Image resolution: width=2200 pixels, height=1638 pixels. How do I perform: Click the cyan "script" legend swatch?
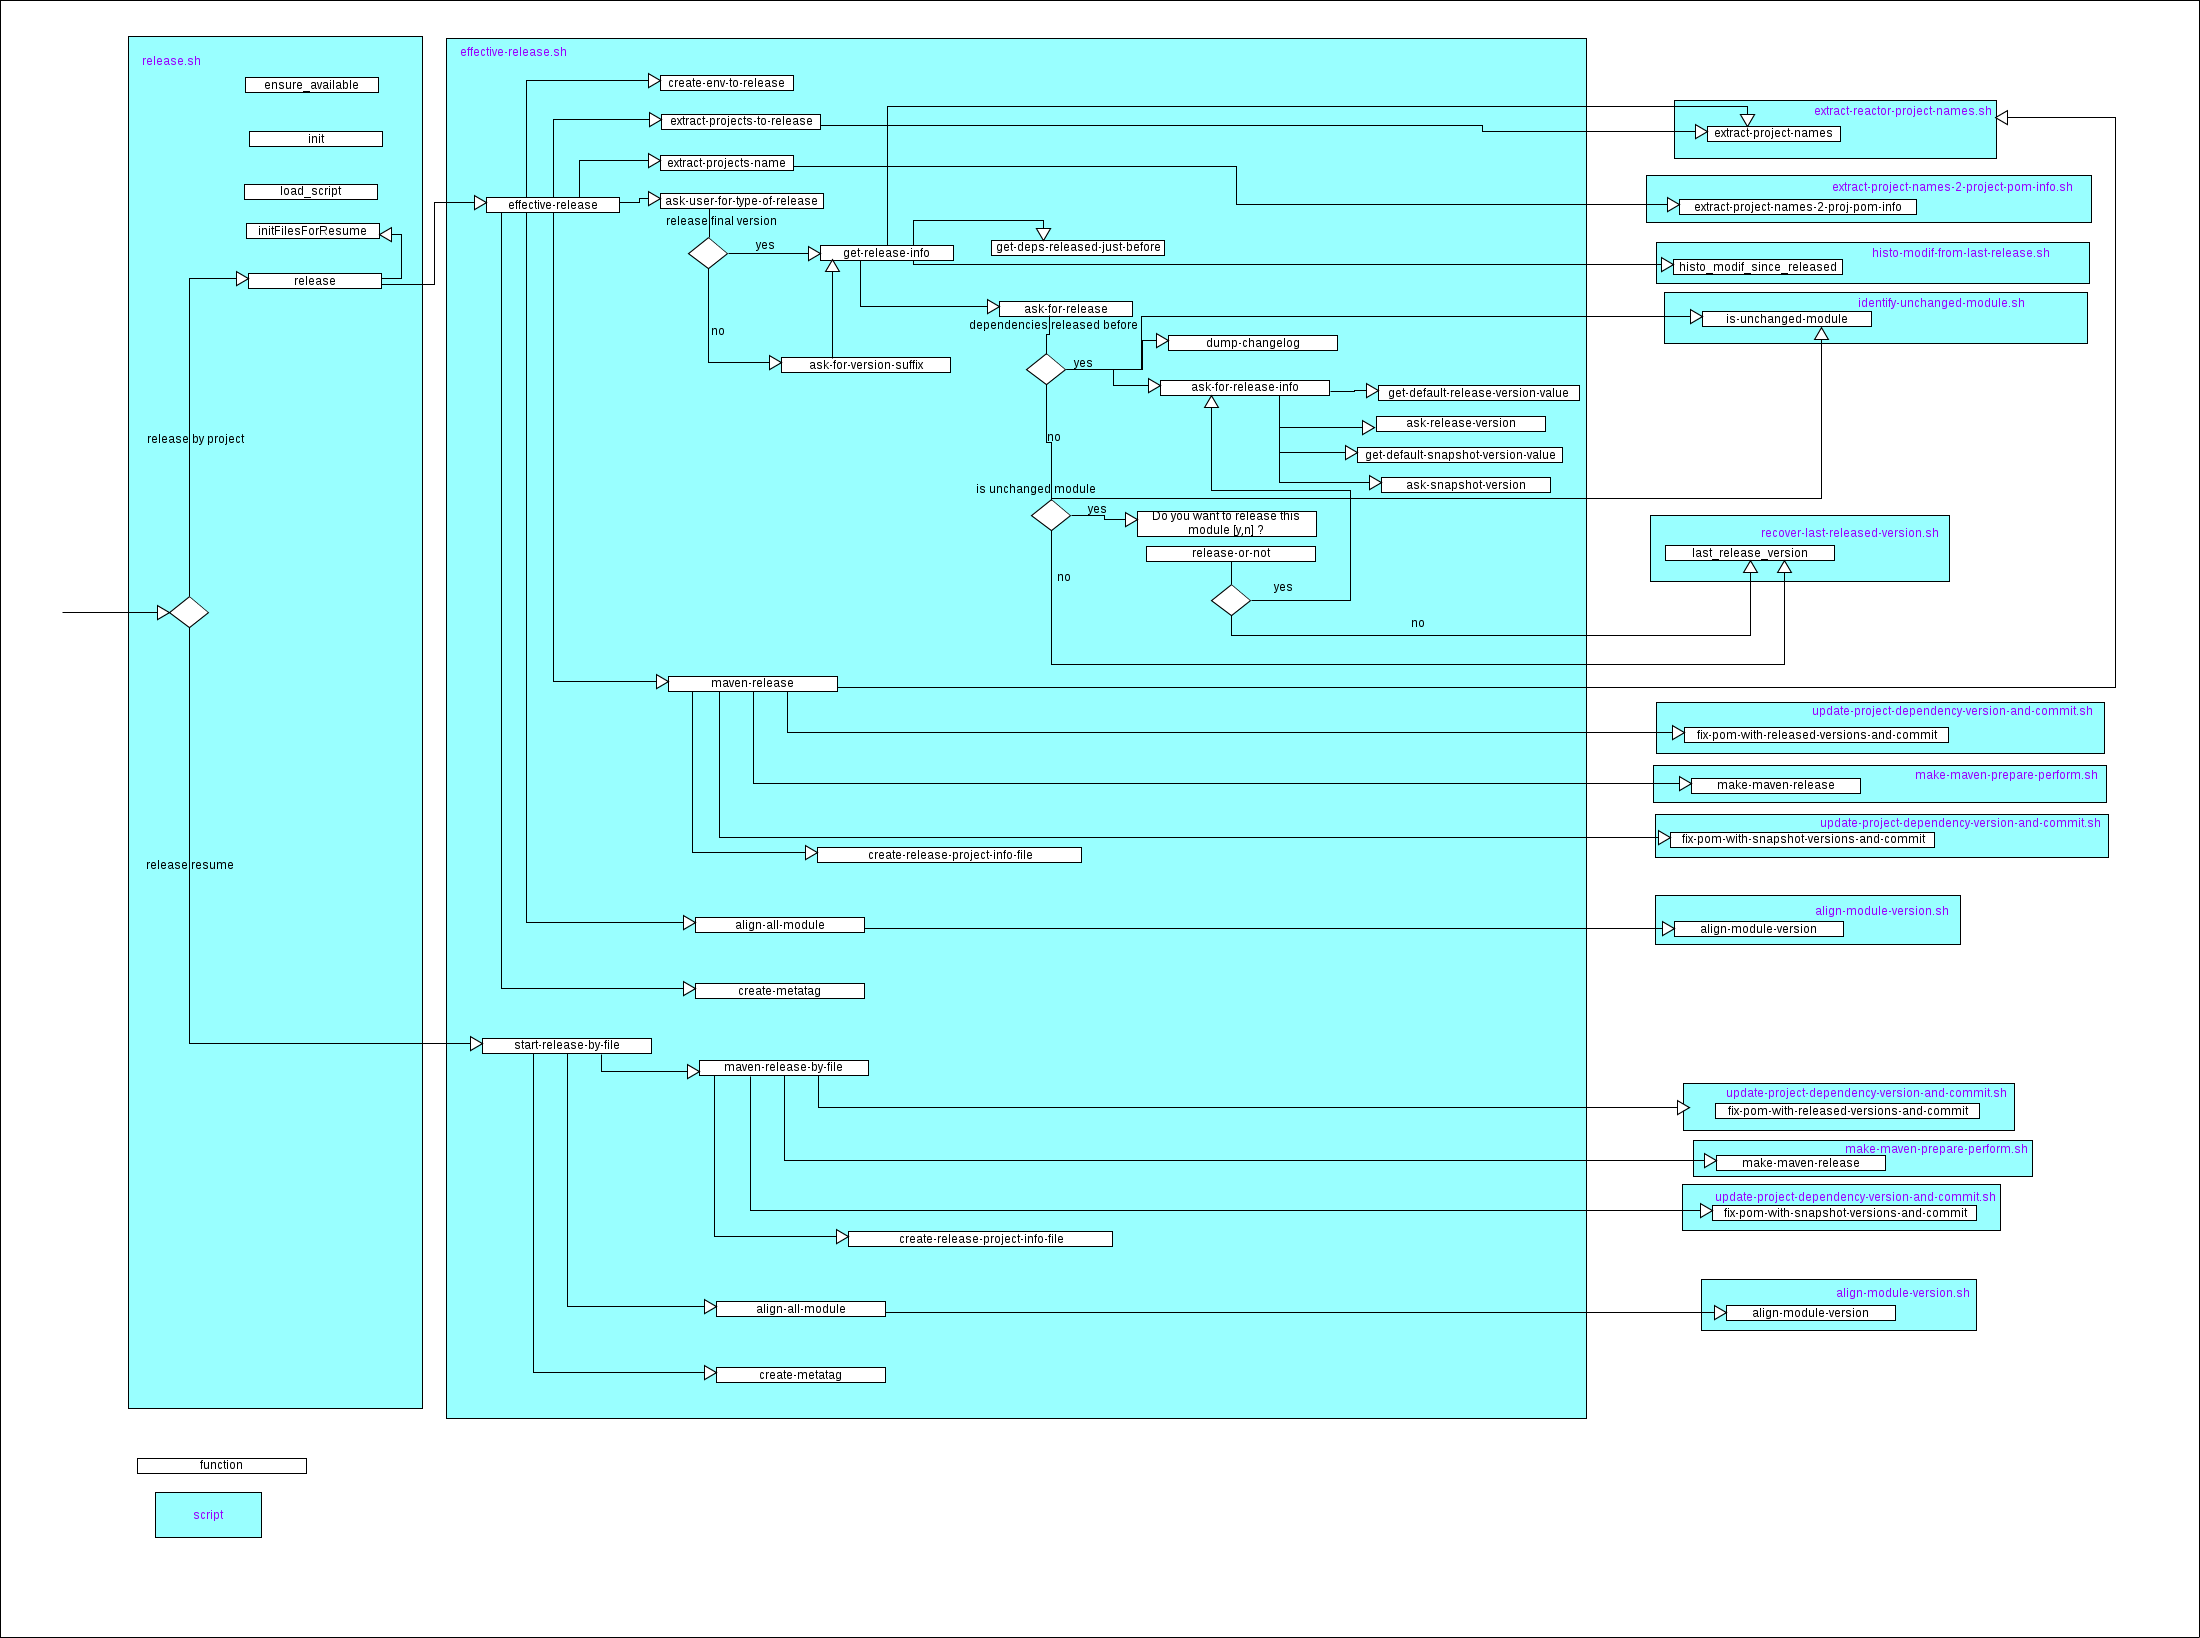coord(208,1514)
